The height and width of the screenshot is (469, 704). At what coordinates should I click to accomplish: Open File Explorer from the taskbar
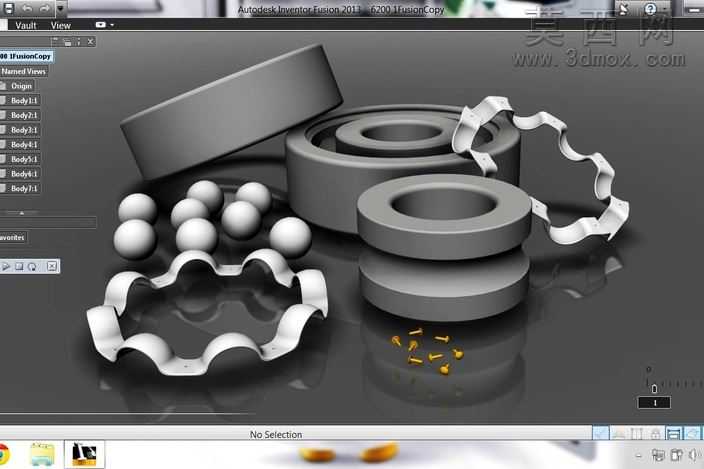[42, 455]
